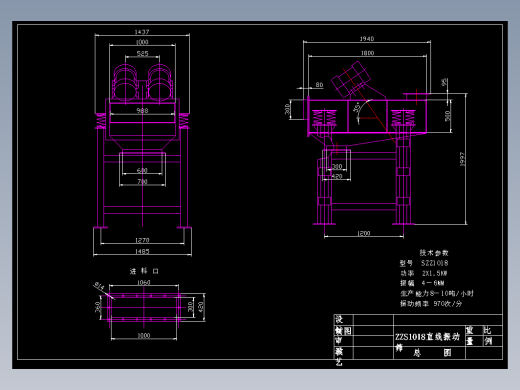
Task: Select the 1270 base dimension
Action: pos(142,240)
